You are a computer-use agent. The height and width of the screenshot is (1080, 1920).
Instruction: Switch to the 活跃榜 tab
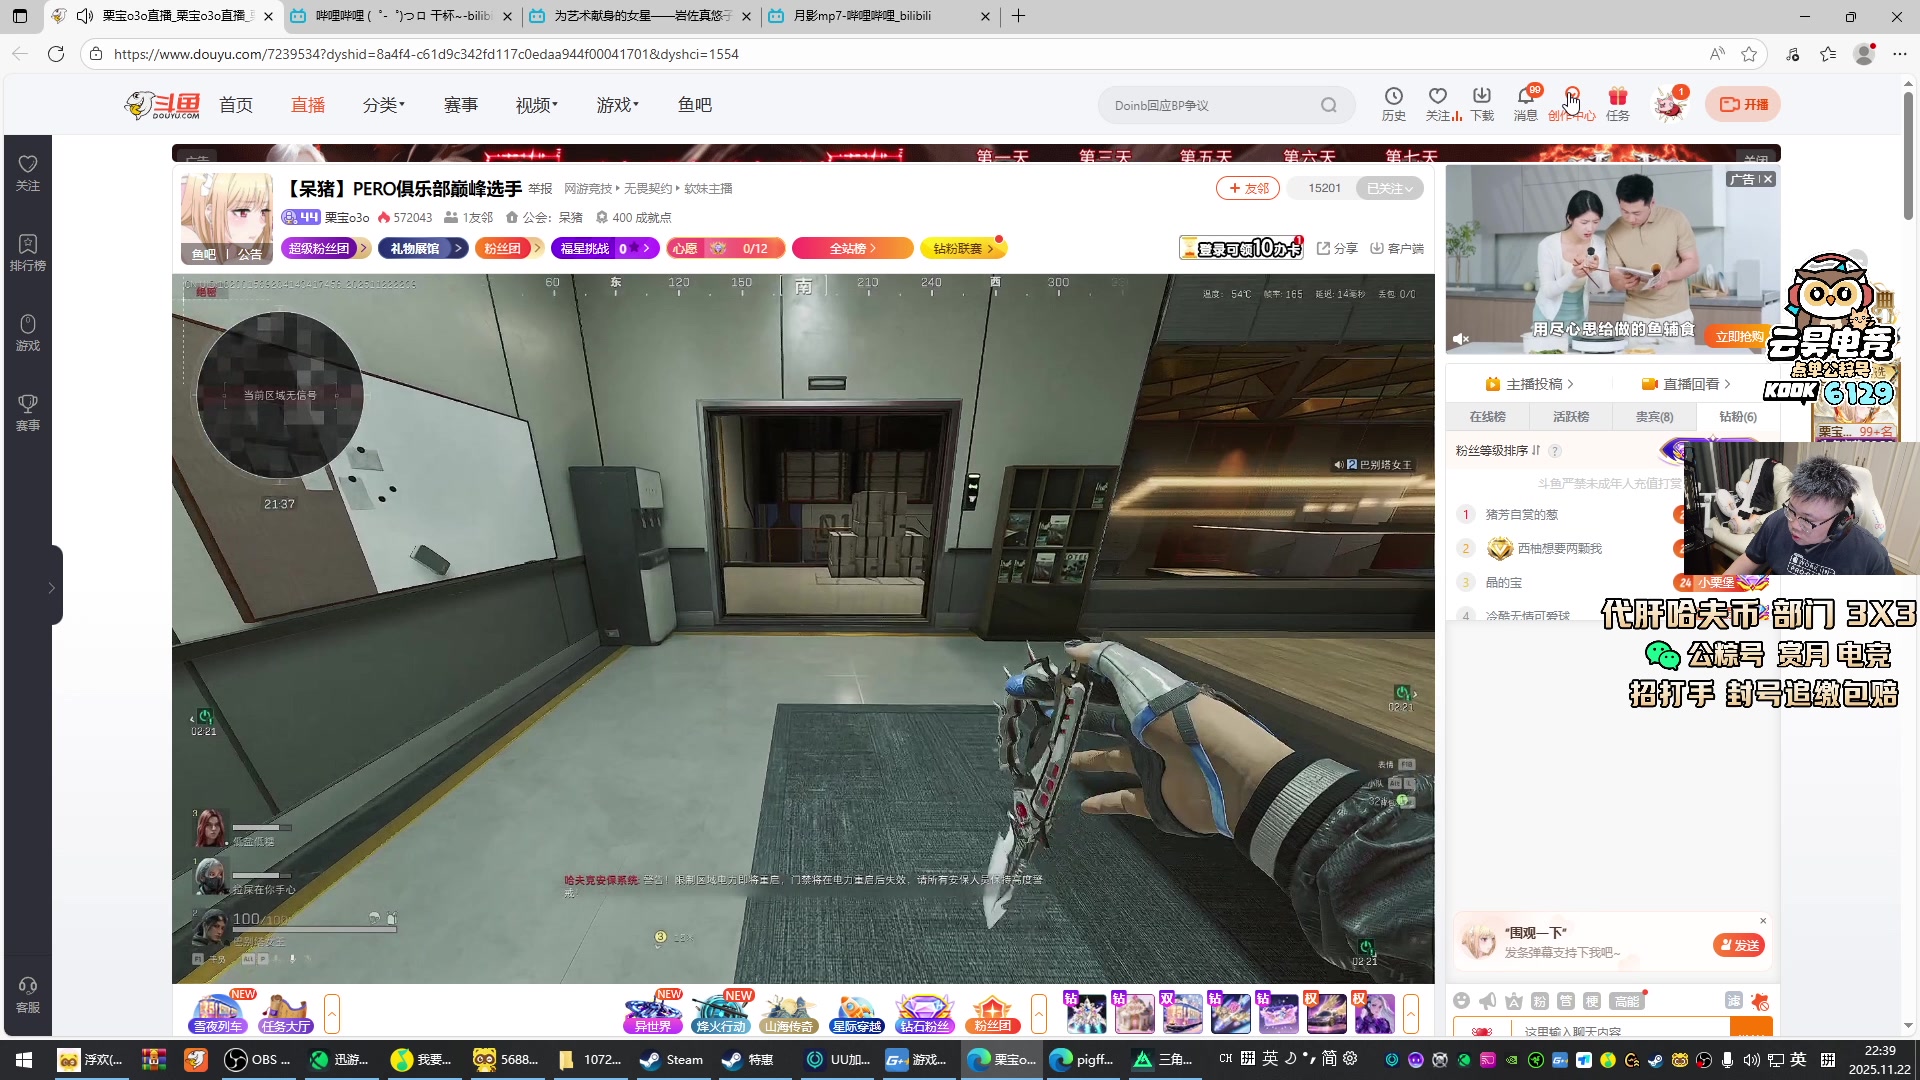coord(1570,417)
